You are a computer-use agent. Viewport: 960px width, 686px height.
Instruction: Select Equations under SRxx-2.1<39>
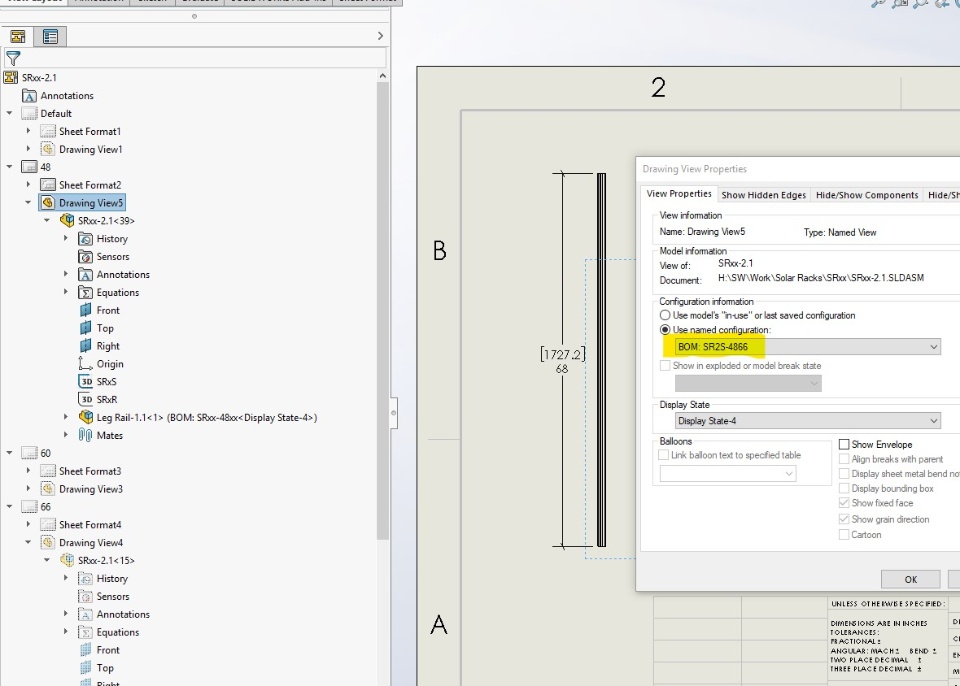pyautogui.click(x=118, y=292)
